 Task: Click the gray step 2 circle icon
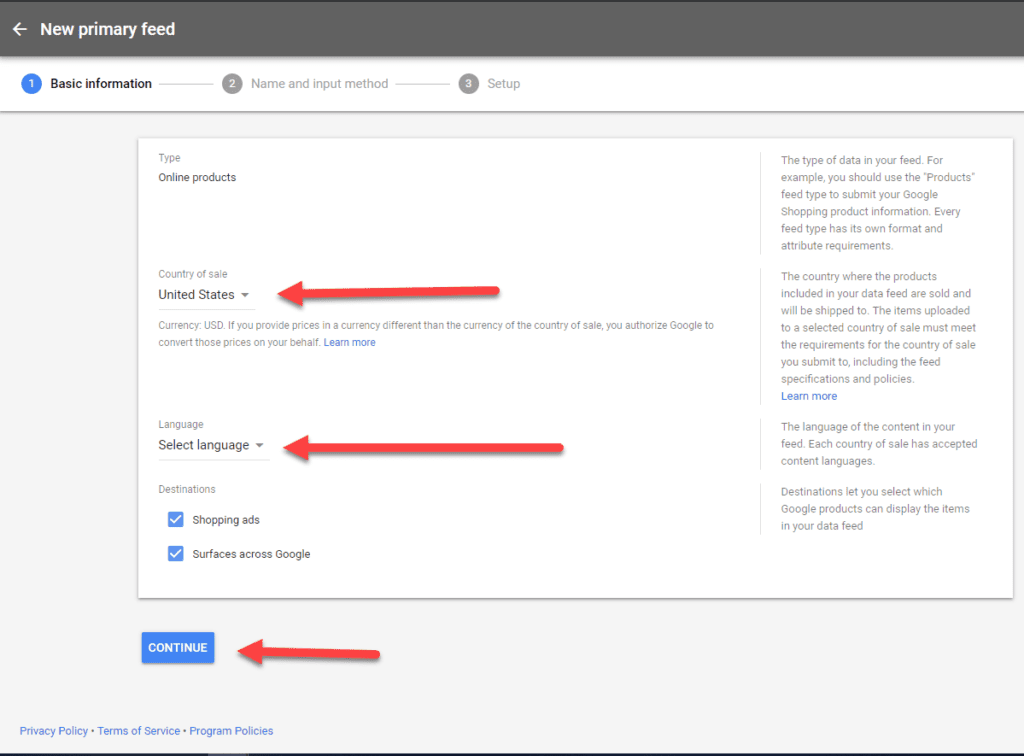click(x=232, y=83)
